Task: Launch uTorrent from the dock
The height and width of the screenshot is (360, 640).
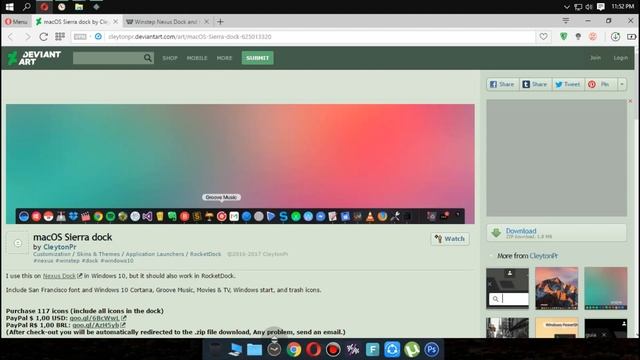Action: [x=412, y=349]
